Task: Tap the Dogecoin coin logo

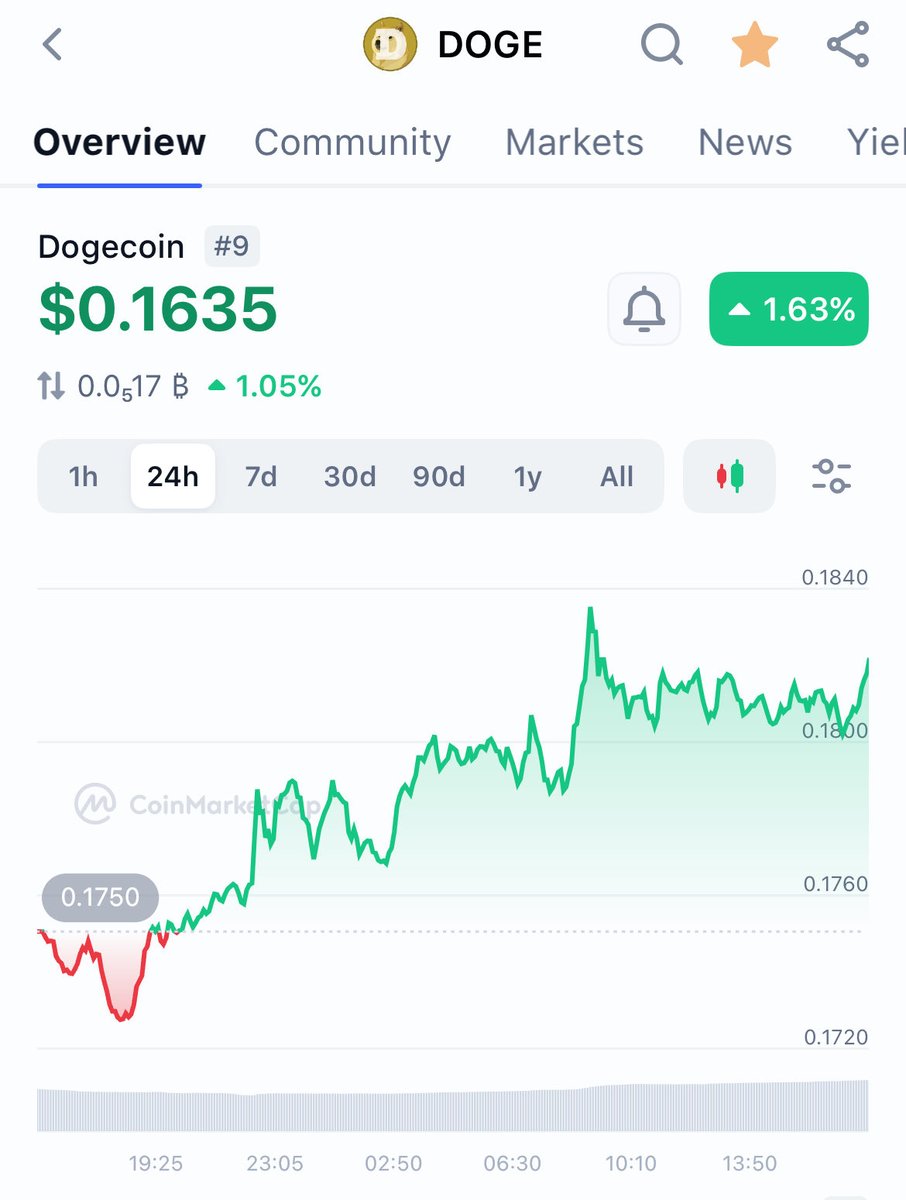Action: pyautogui.click(x=389, y=45)
